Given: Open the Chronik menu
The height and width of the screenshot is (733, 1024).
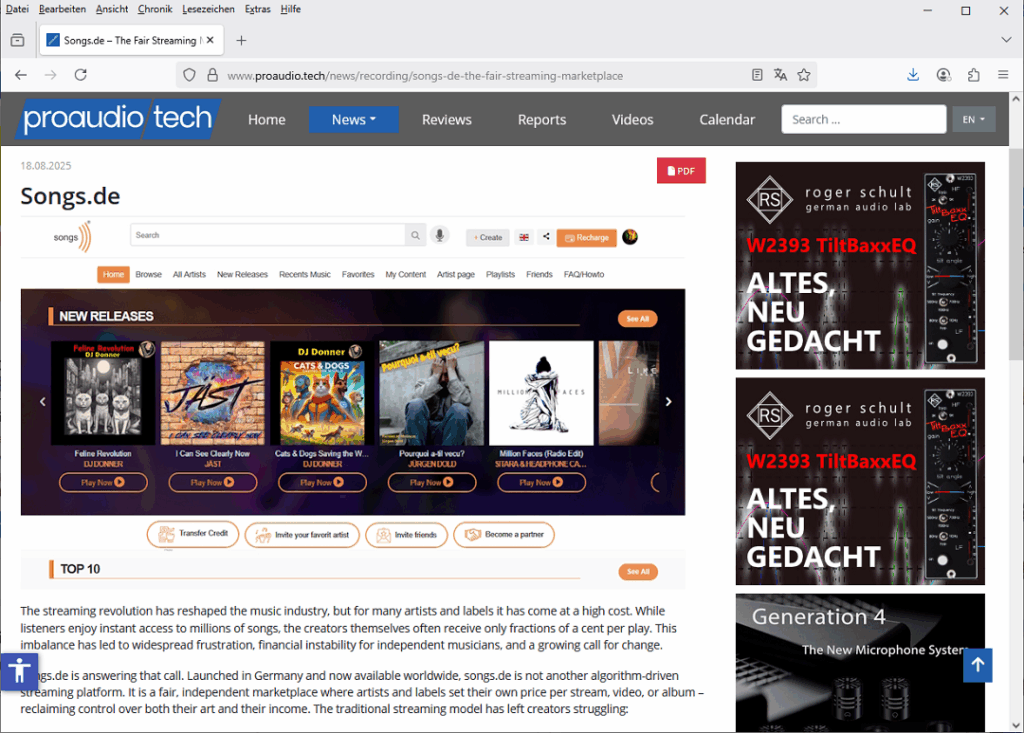Looking at the screenshot, I should coord(155,9).
